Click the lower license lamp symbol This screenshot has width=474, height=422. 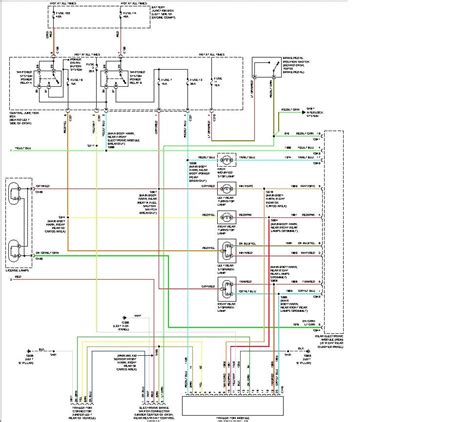[x=15, y=251]
